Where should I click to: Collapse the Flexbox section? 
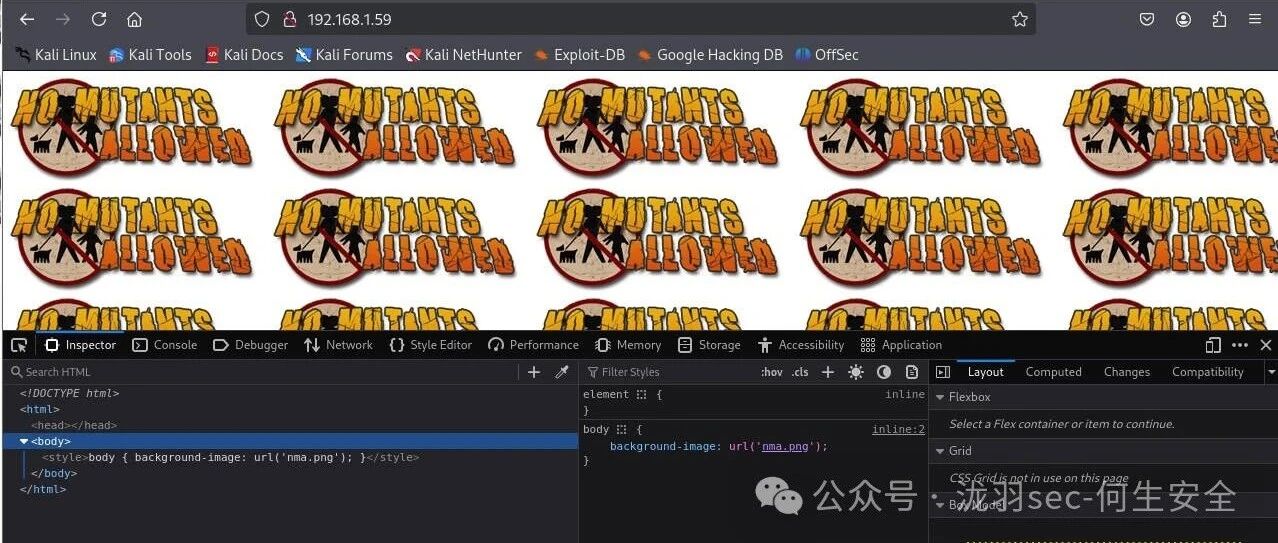click(940, 397)
